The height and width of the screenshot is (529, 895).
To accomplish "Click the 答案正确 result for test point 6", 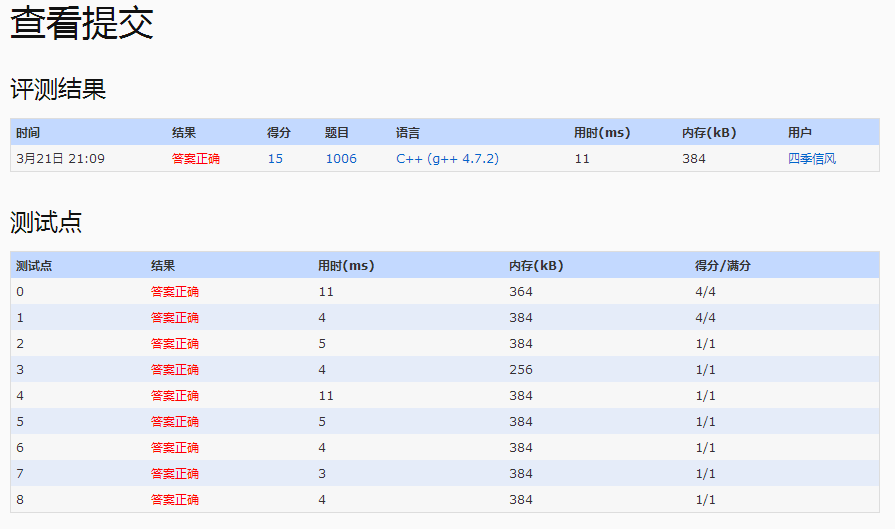I will 175,447.
